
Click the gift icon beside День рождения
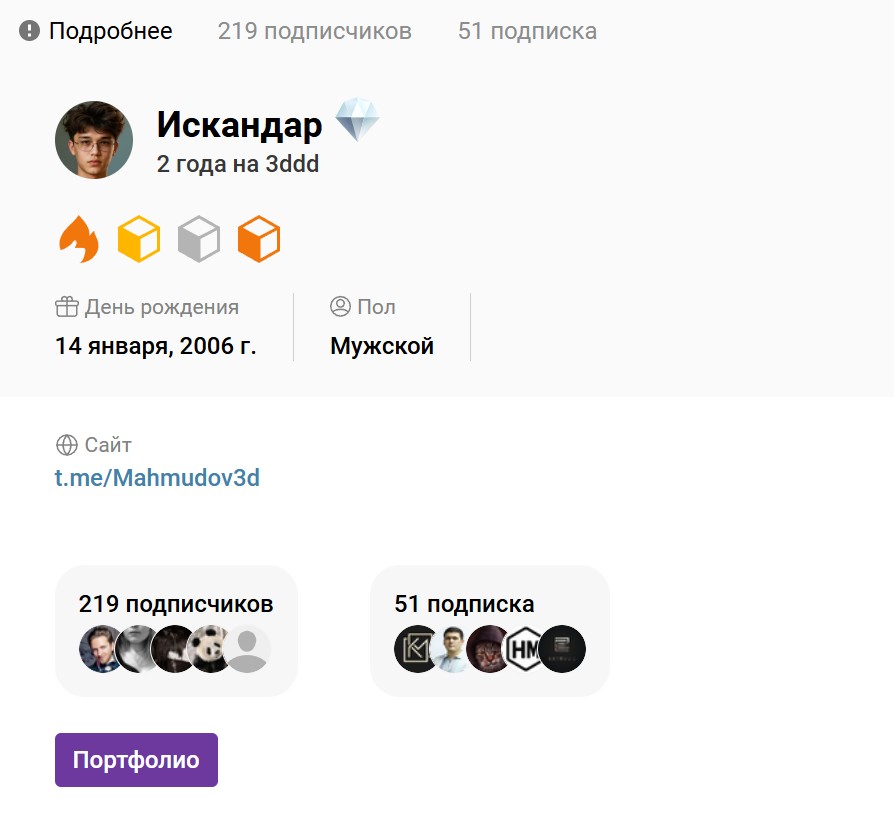[x=66, y=307]
